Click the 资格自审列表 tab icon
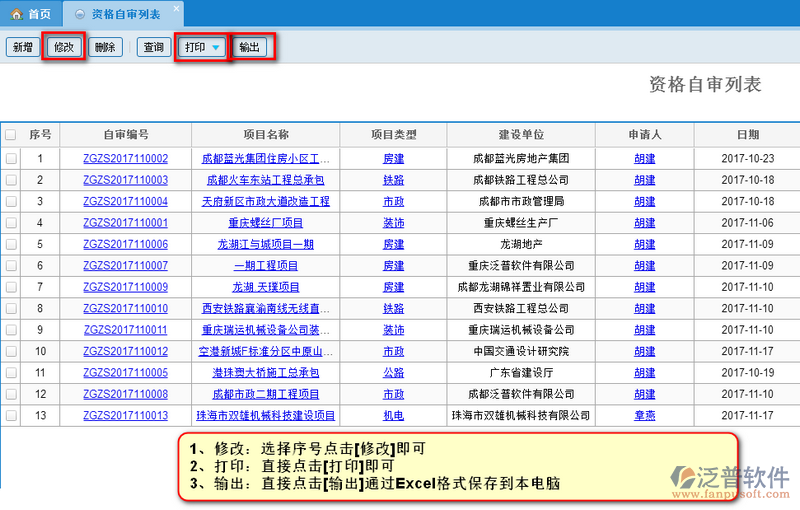The width and height of the screenshot is (800, 510). point(80,14)
